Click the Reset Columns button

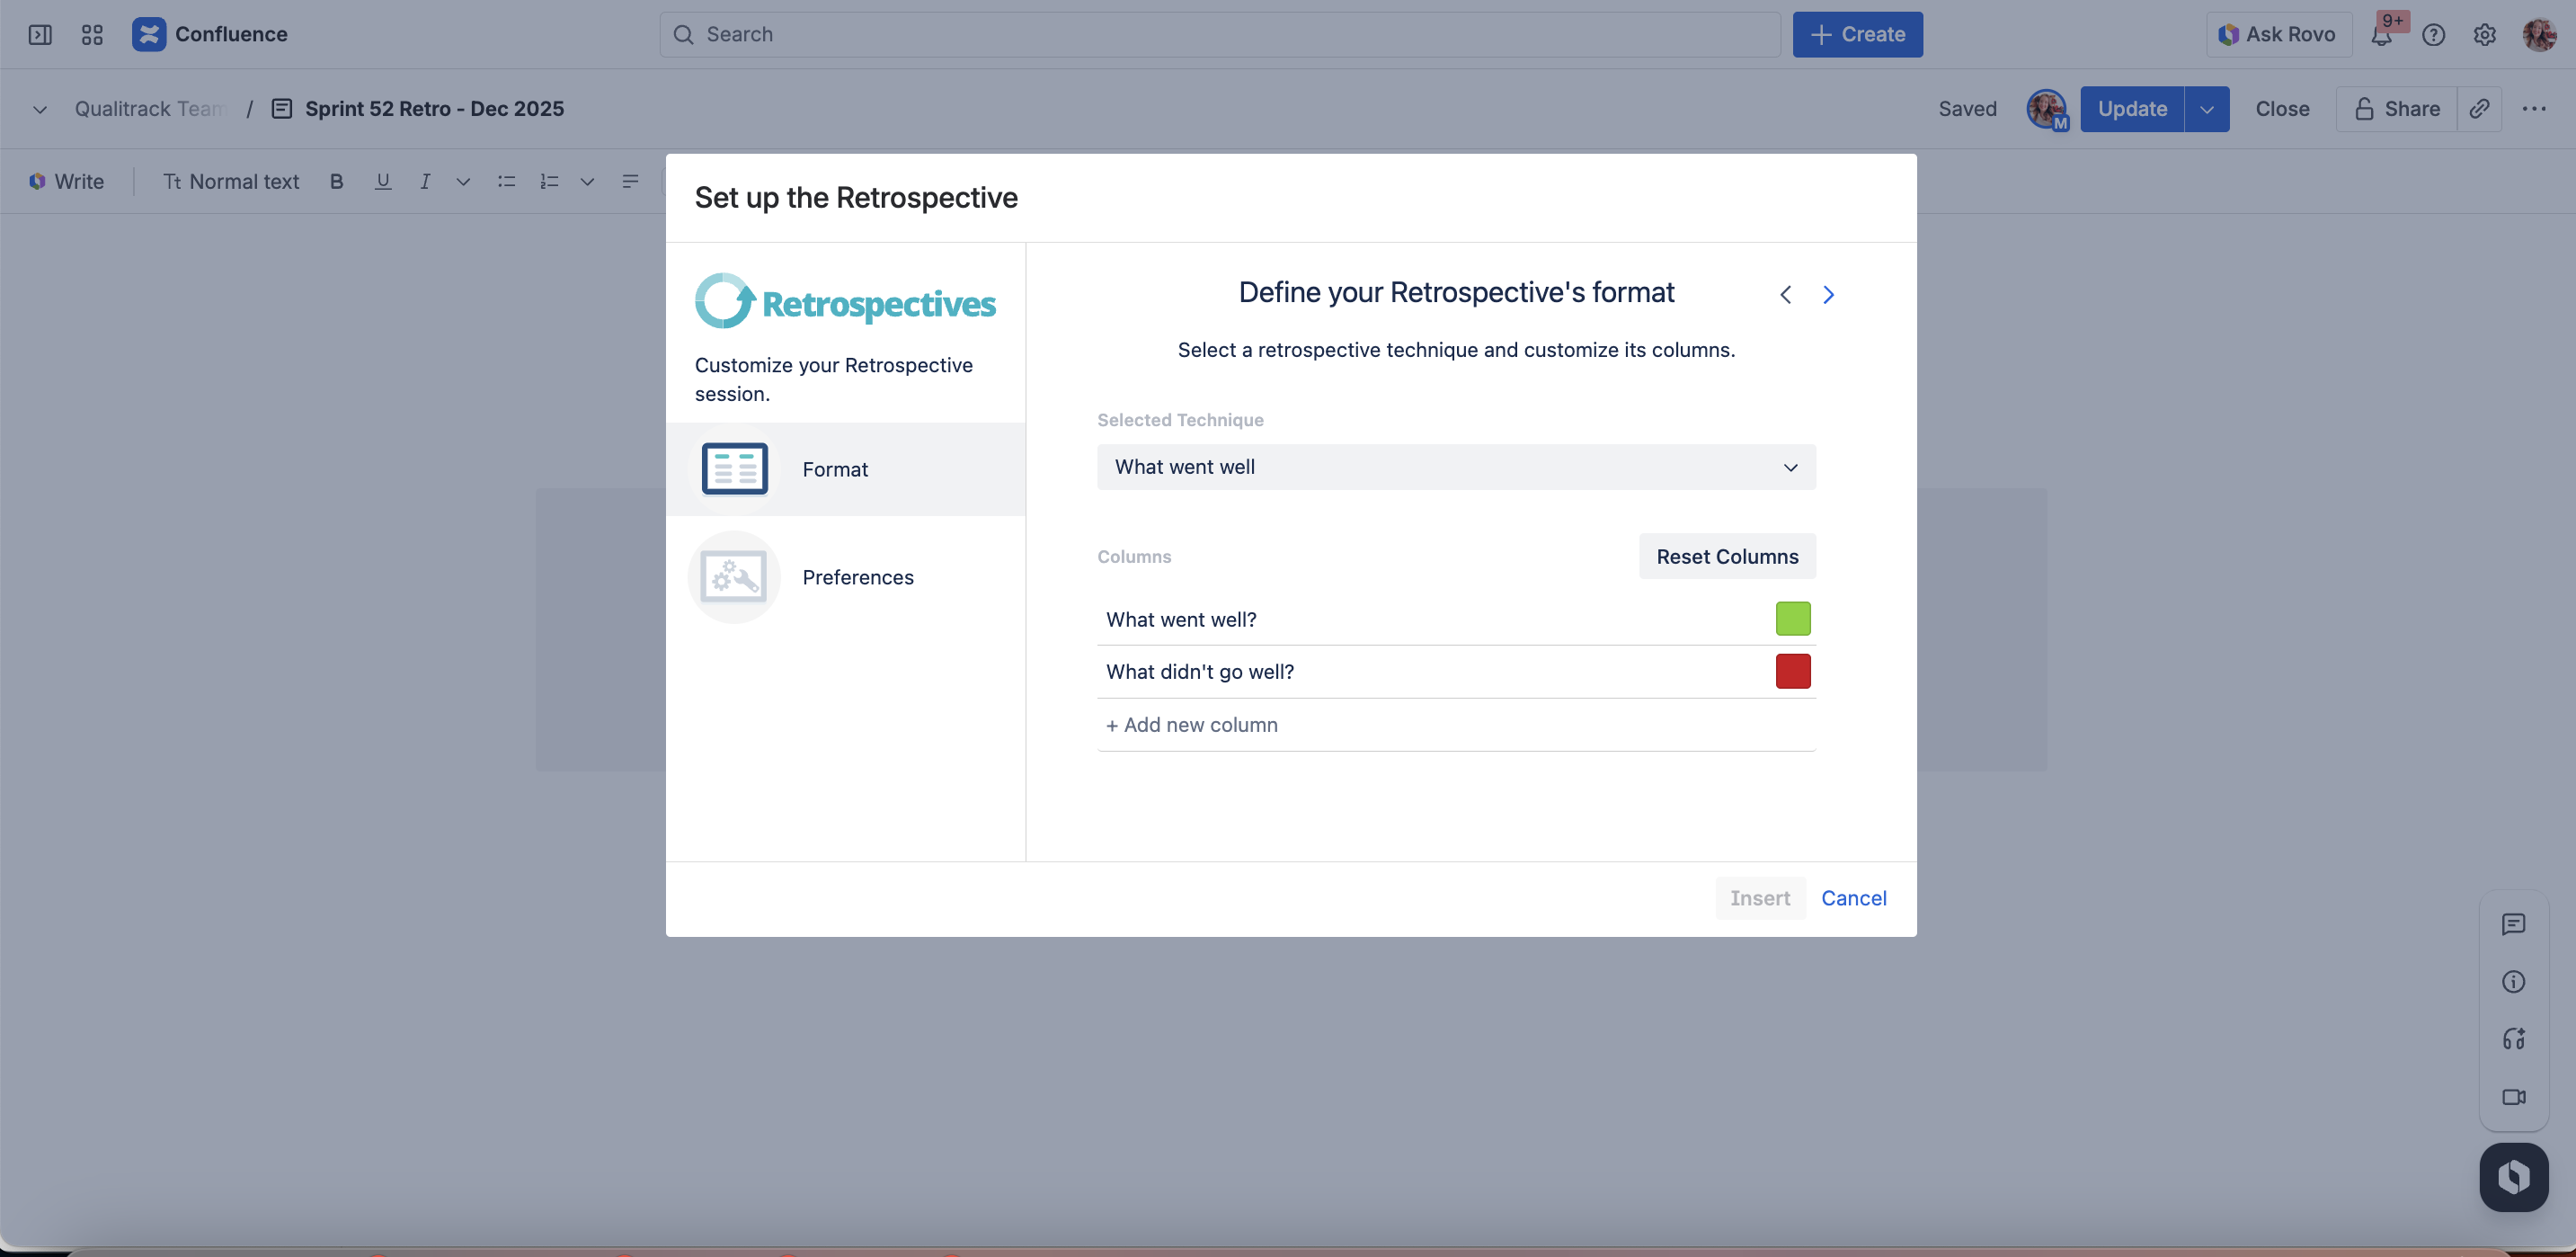pos(1726,557)
